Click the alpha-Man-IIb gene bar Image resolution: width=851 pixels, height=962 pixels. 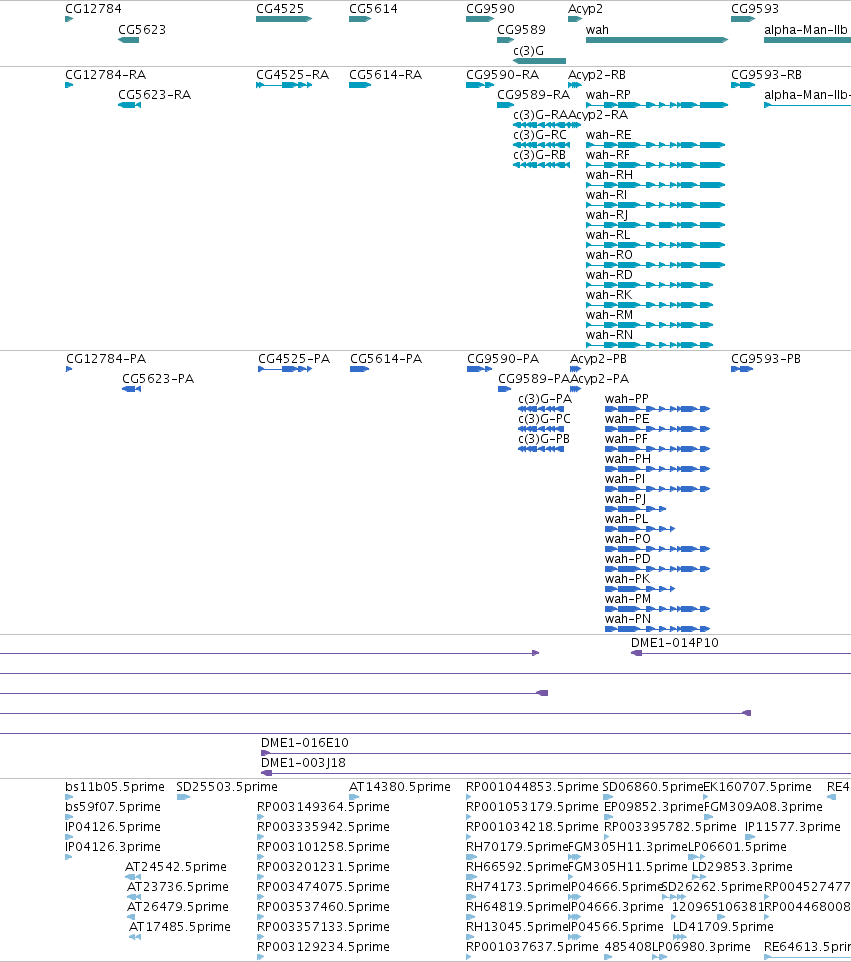click(x=807, y=40)
